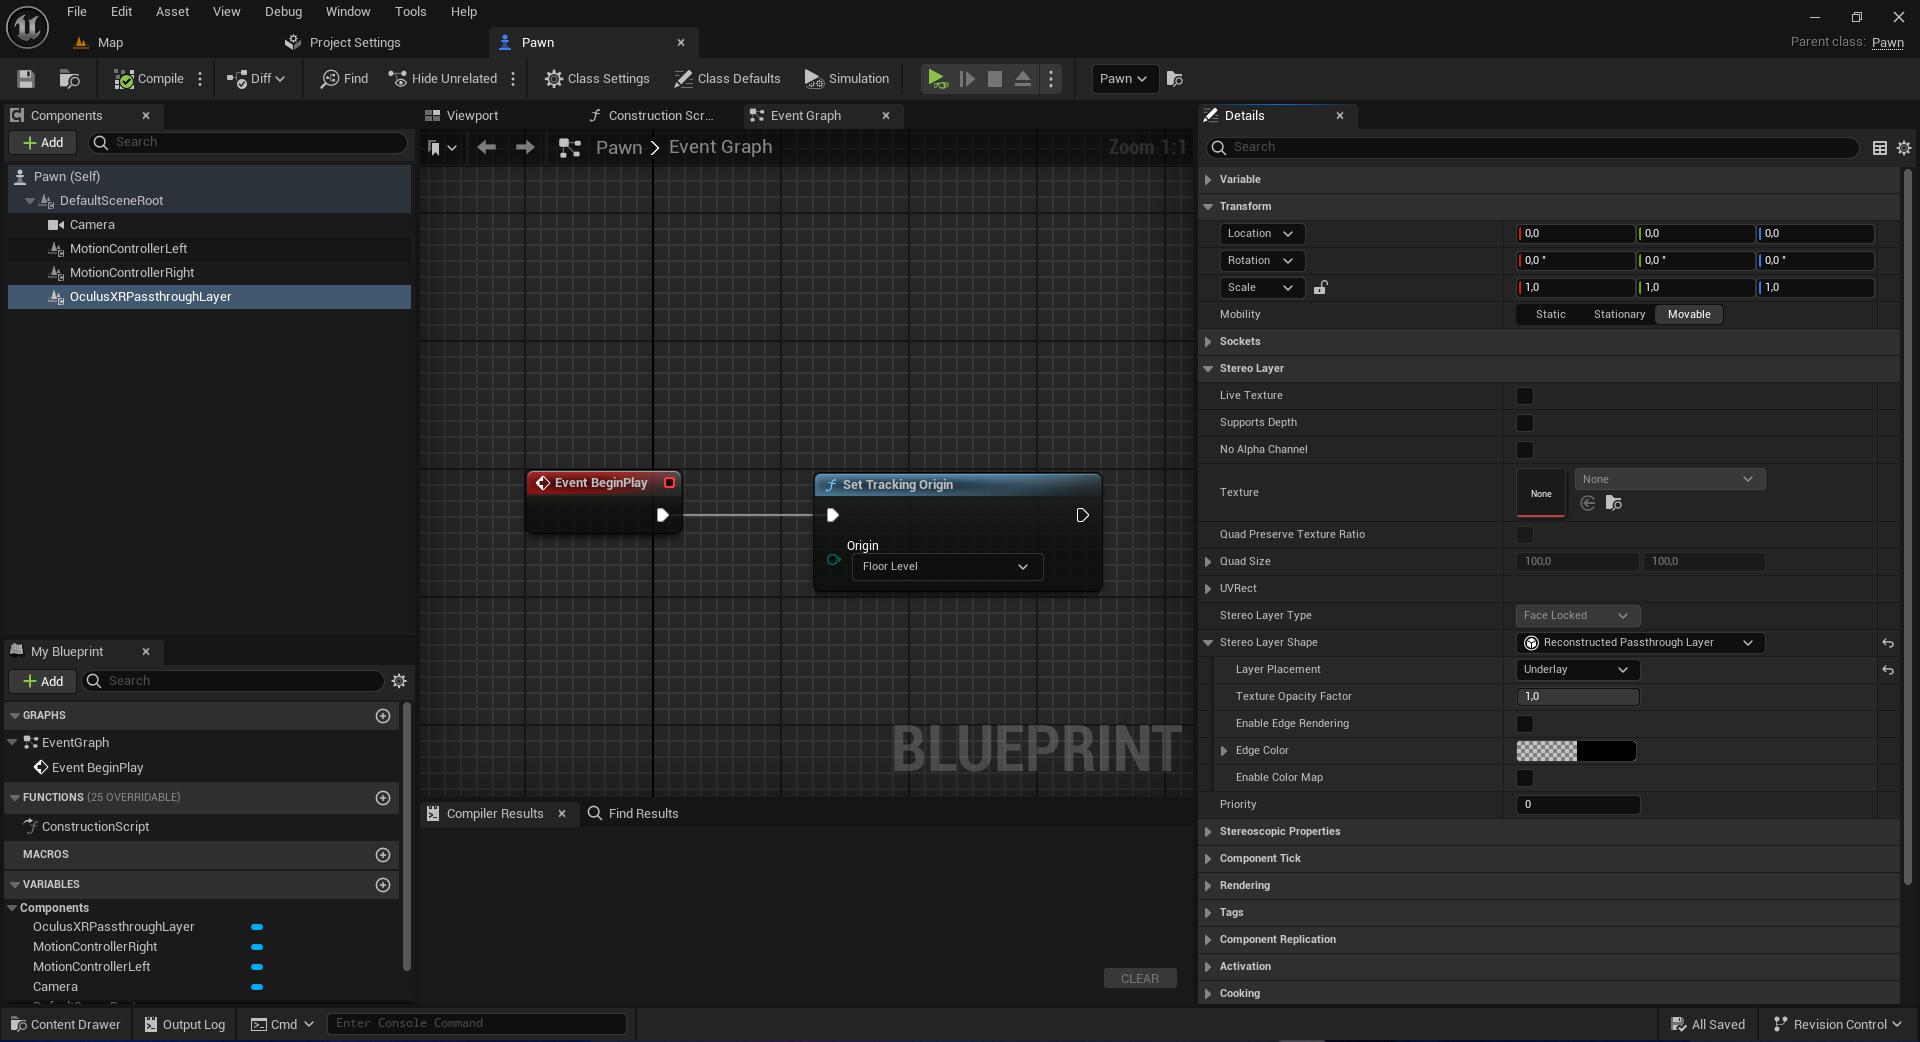Click the Edge Color swatch

[1576, 751]
